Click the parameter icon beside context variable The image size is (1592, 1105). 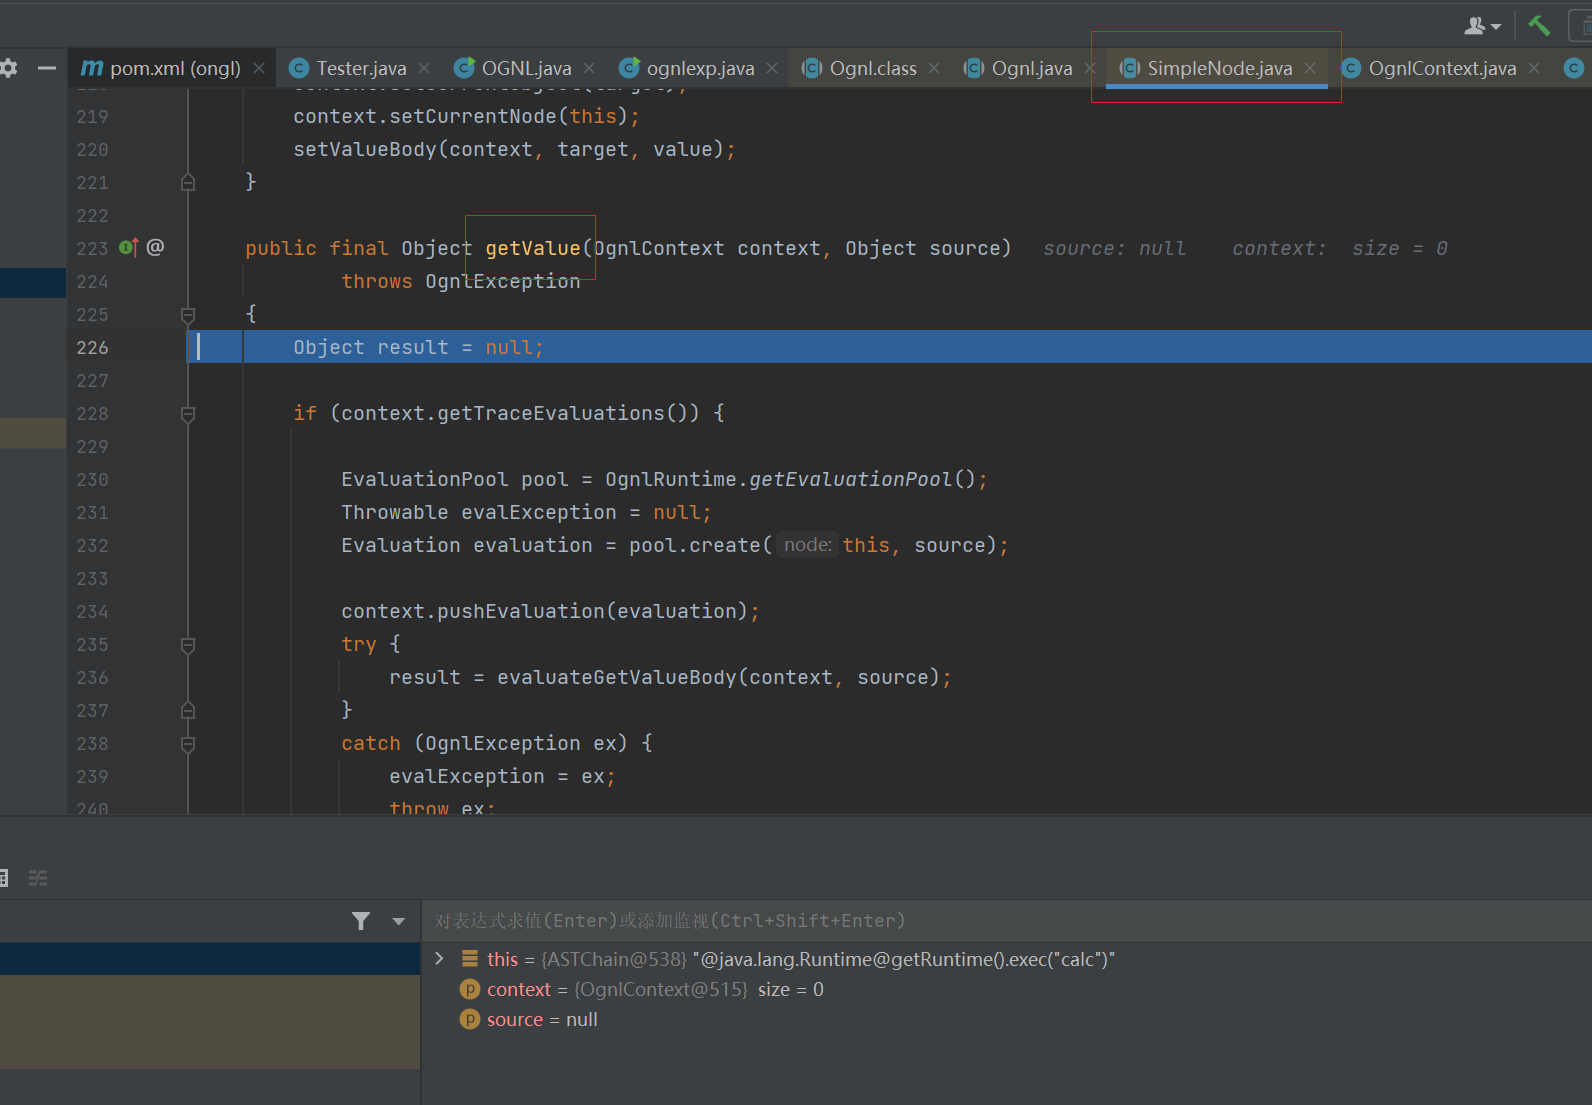pyautogui.click(x=470, y=989)
